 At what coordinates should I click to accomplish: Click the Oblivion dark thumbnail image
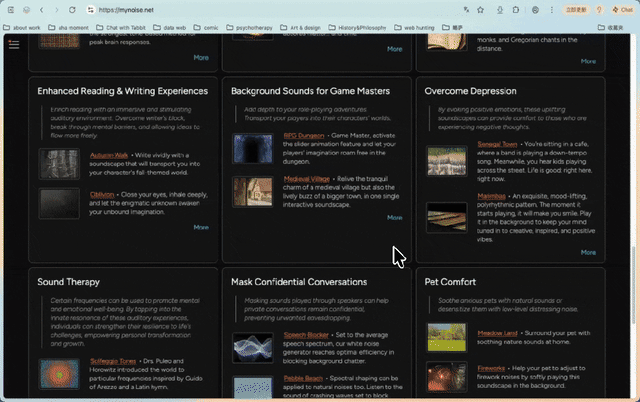tap(59, 203)
